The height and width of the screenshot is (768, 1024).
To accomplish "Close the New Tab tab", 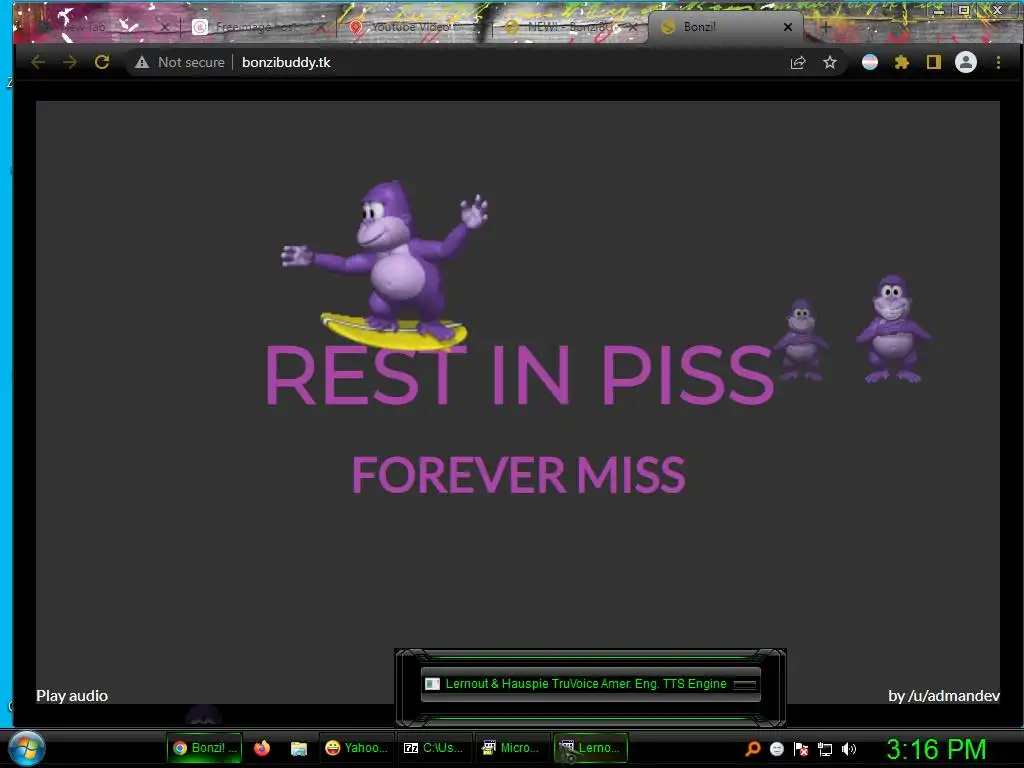I will (165, 27).
